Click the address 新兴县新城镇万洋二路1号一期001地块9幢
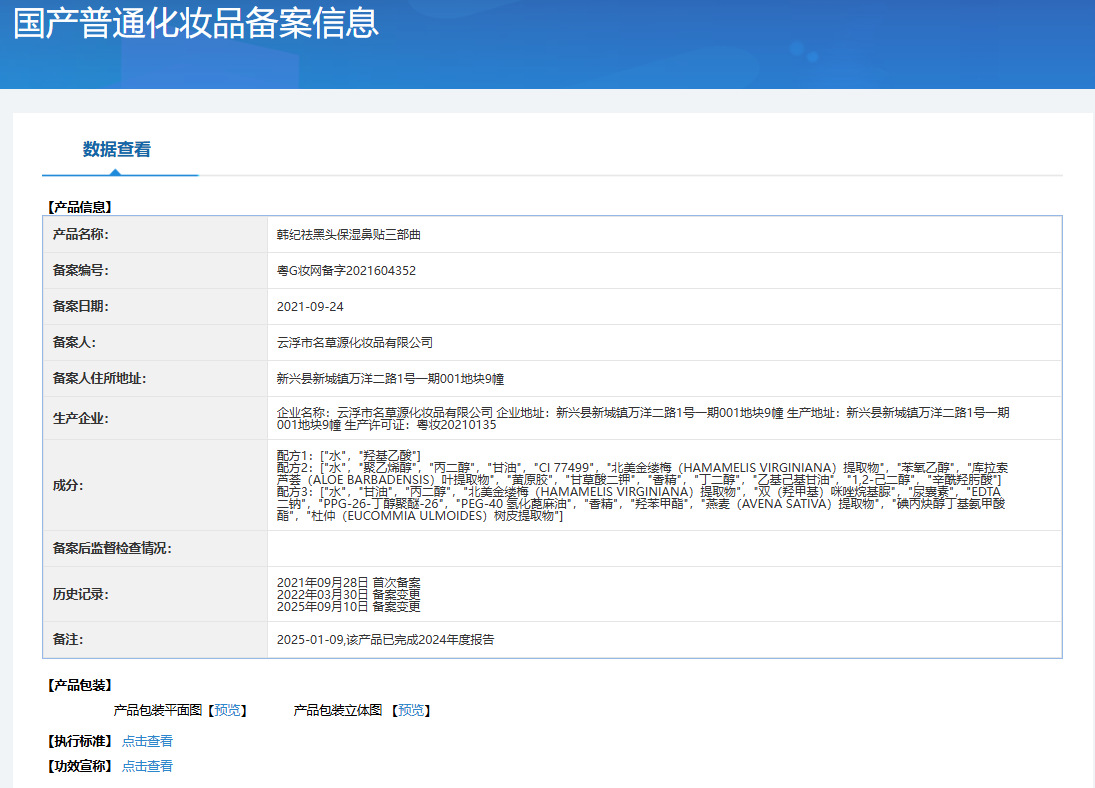The width and height of the screenshot is (1095, 788). (x=390, y=379)
